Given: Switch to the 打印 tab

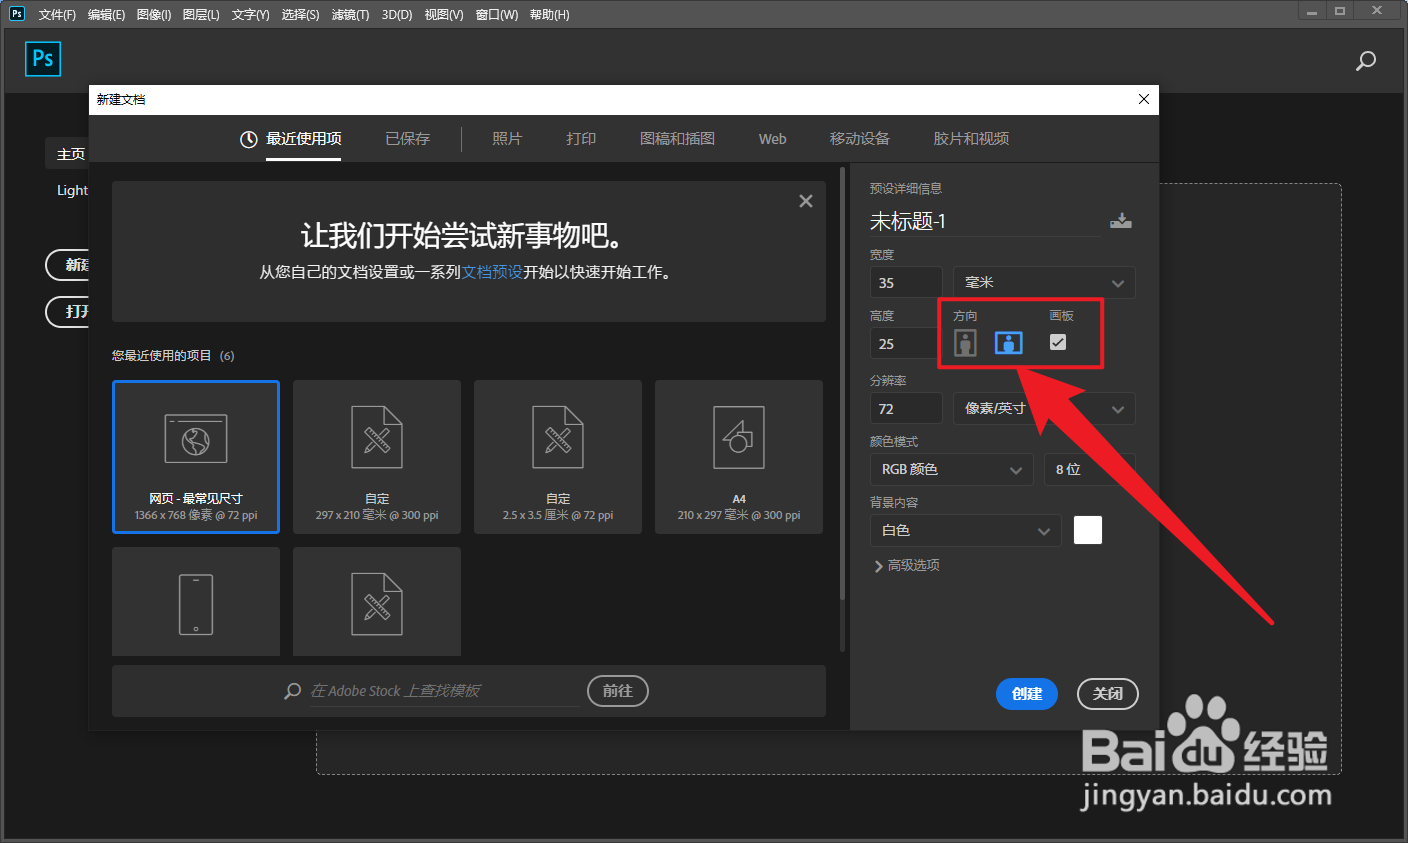Looking at the screenshot, I should click(x=580, y=139).
